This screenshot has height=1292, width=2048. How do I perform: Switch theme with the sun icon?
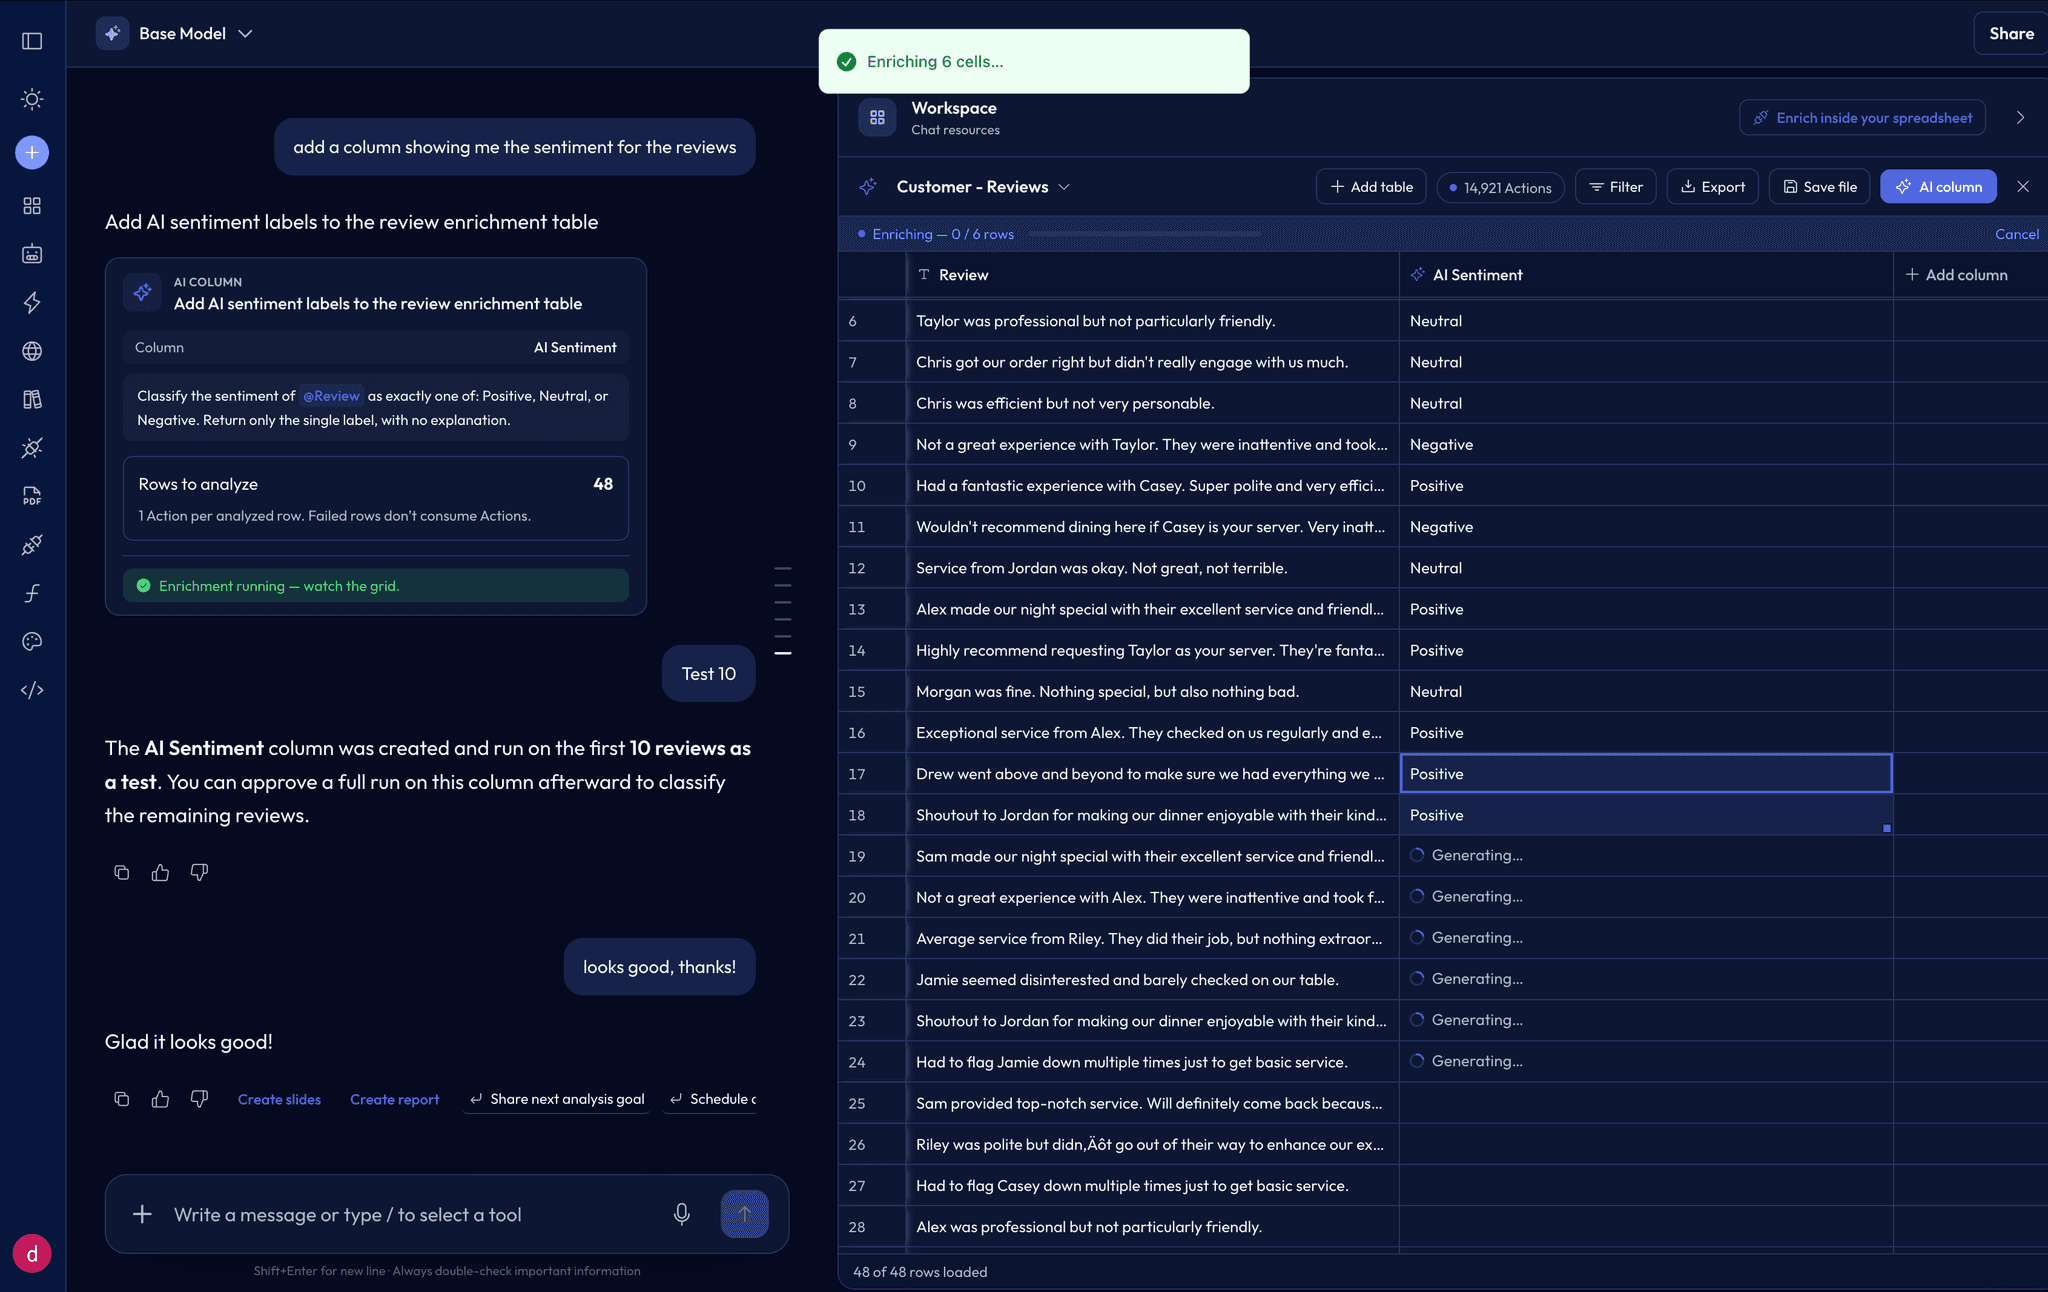click(32, 99)
